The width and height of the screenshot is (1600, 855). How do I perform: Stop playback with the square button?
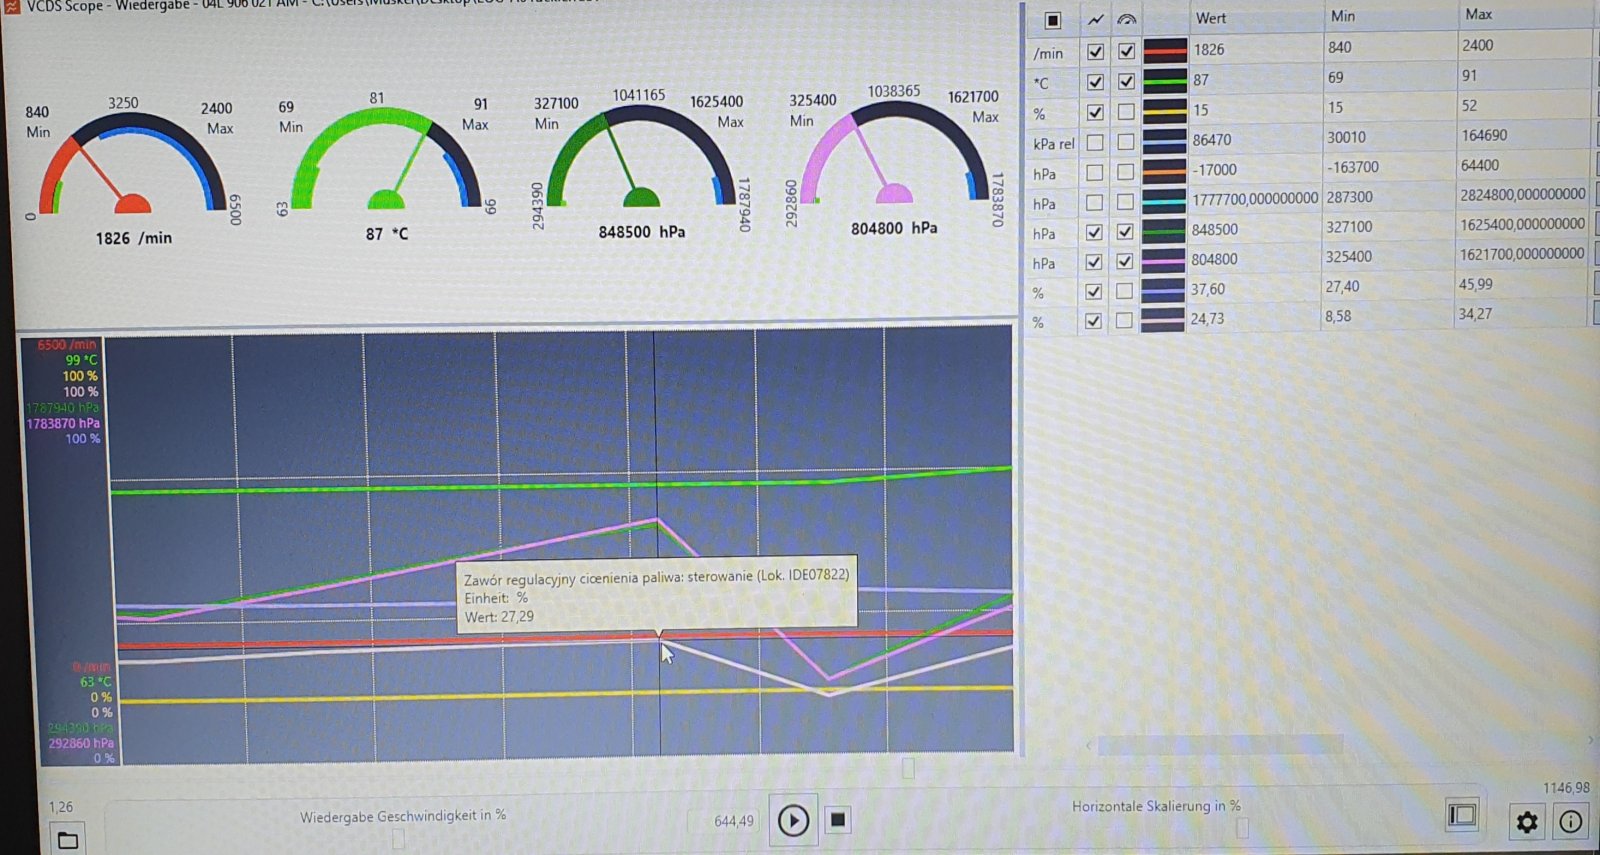[x=838, y=820]
